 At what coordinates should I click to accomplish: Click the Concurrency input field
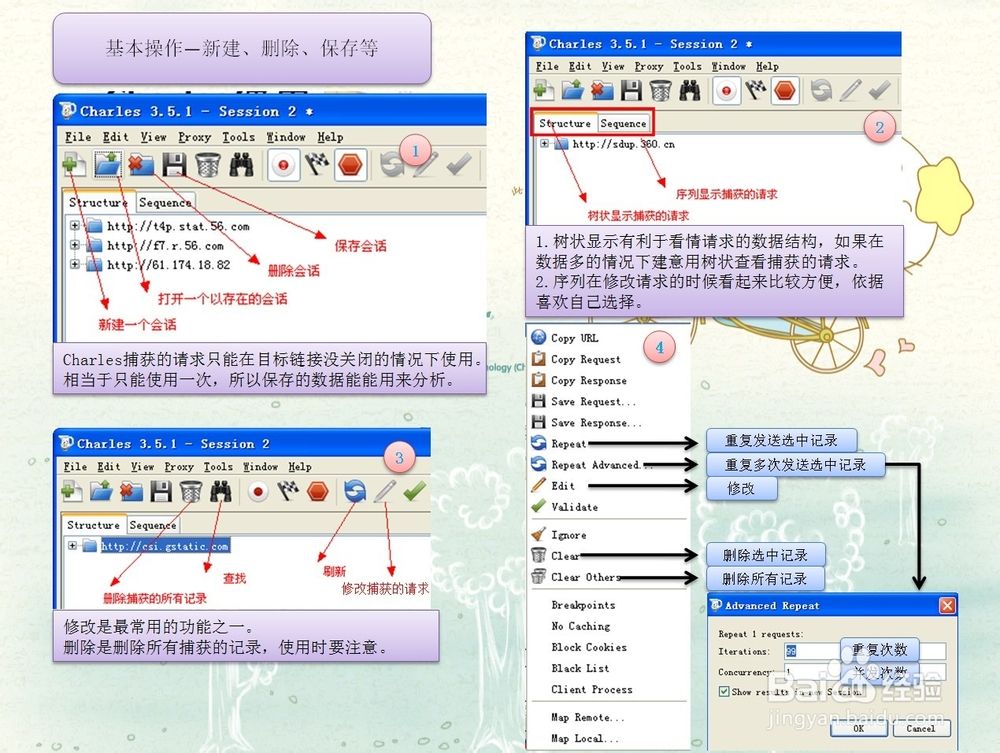tap(864, 671)
